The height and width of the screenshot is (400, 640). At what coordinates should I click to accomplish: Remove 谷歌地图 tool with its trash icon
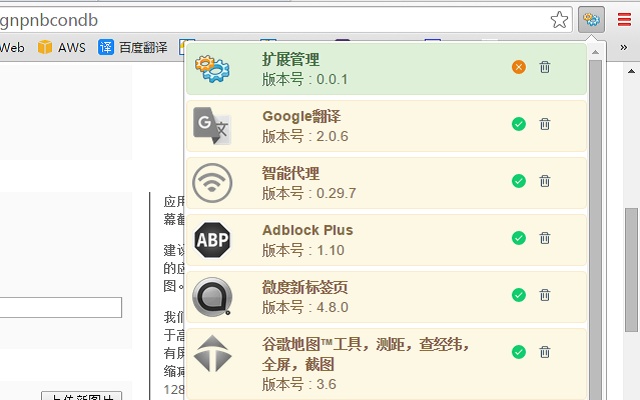(544, 352)
